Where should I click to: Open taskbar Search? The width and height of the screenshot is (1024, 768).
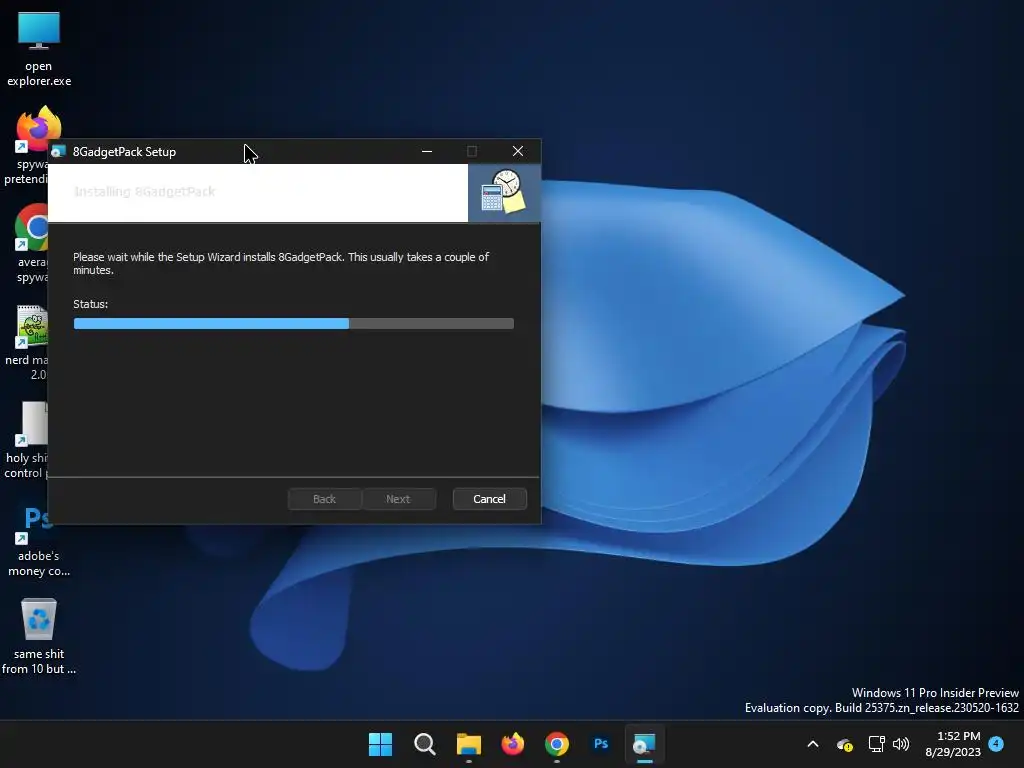pos(424,744)
